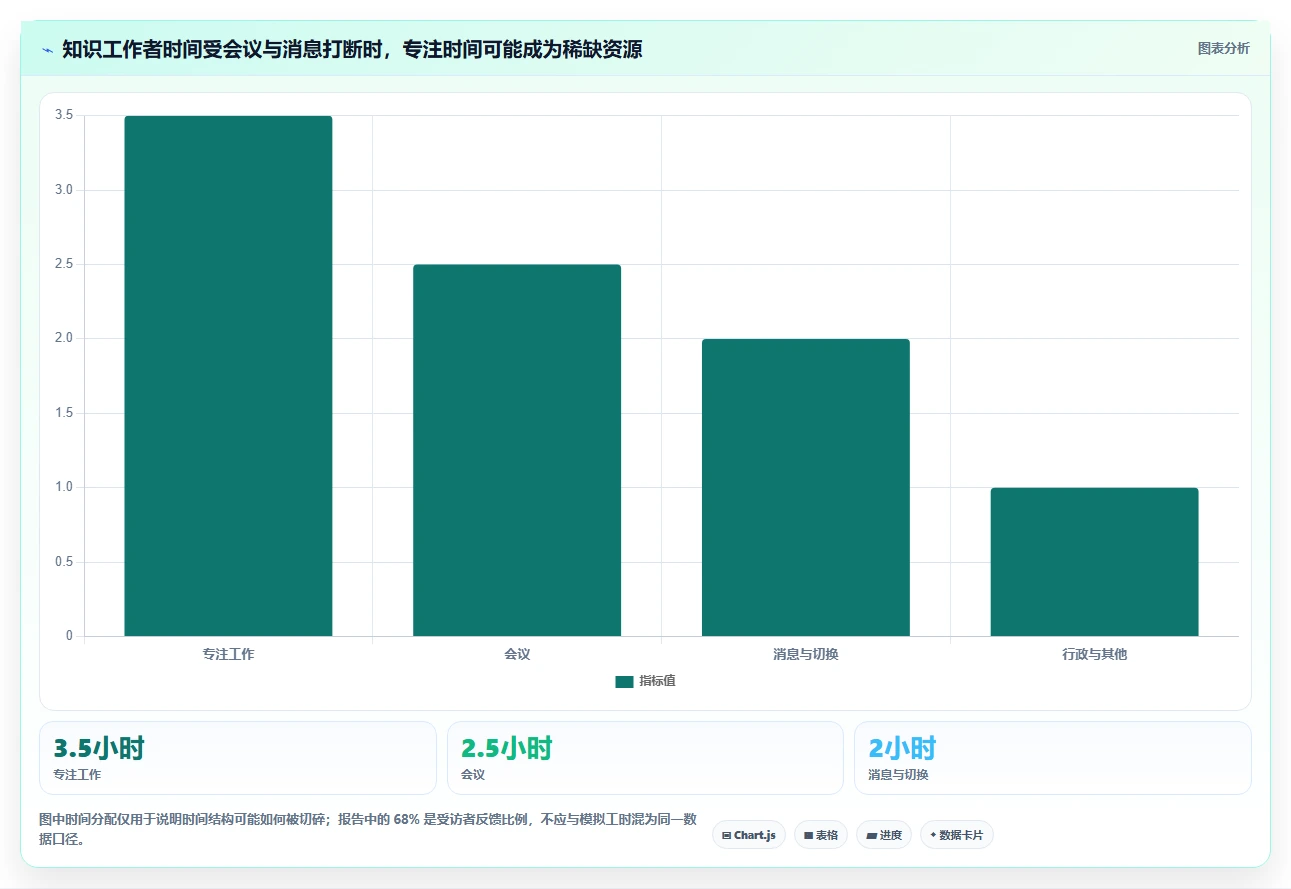Click the 3.5 y-axis tick label
This screenshot has height=889, width=1291.
pyautogui.click(x=64, y=116)
